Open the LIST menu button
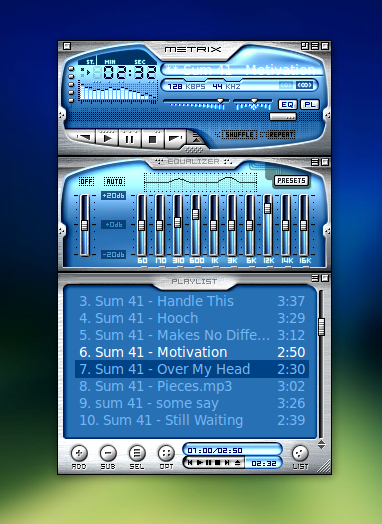Image resolution: width=382 pixels, height=524 pixels. (x=300, y=453)
